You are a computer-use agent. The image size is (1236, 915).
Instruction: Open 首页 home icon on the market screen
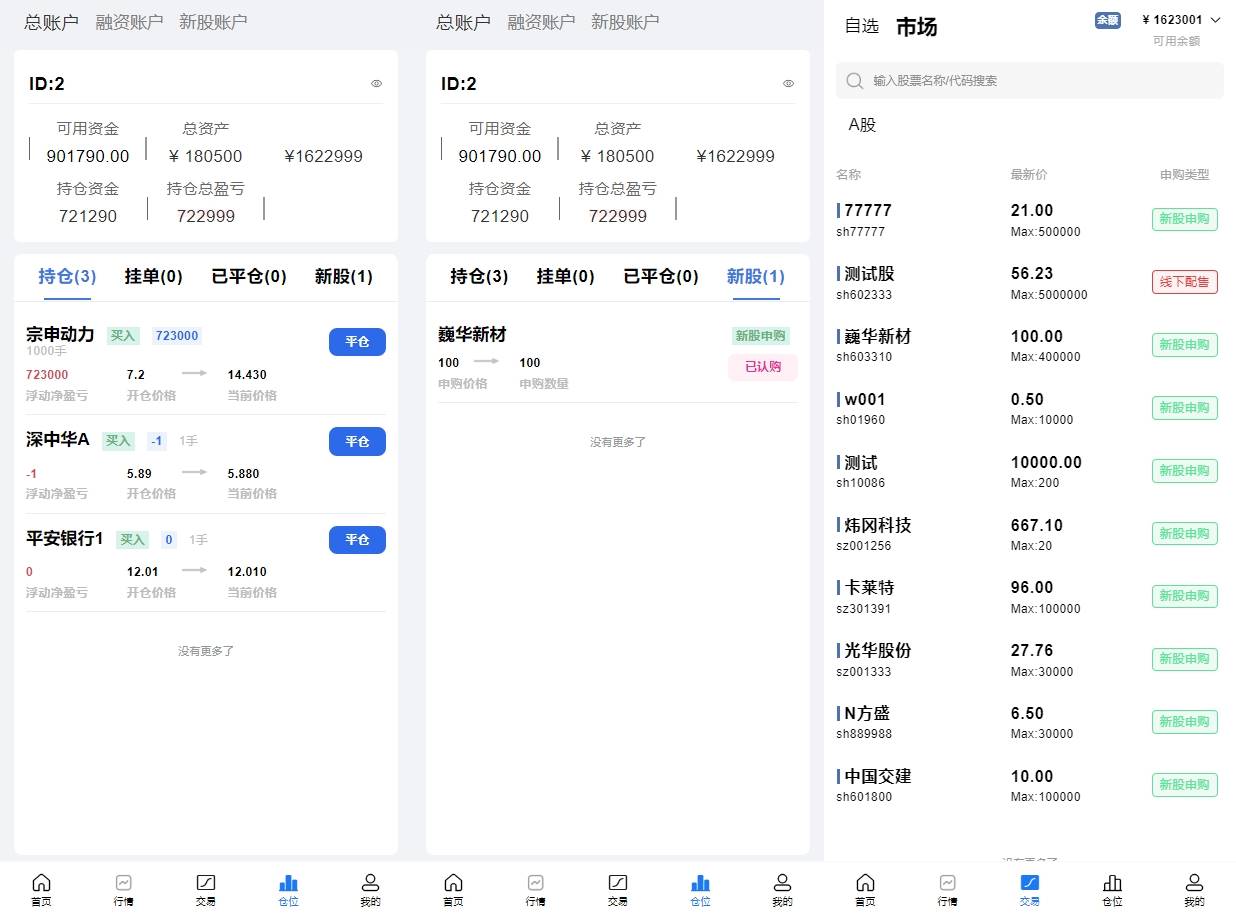(865, 883)
